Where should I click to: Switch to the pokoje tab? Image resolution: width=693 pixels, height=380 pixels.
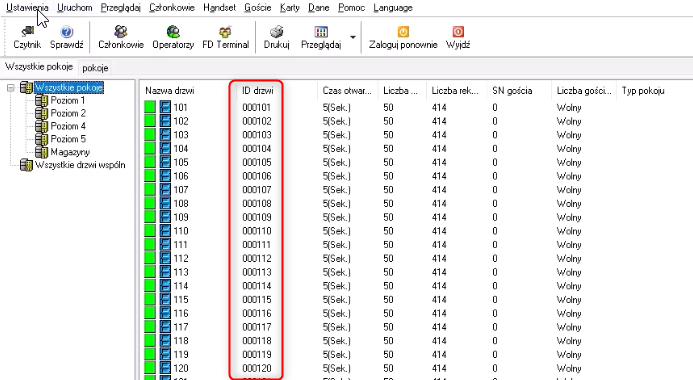pos(95,68)
